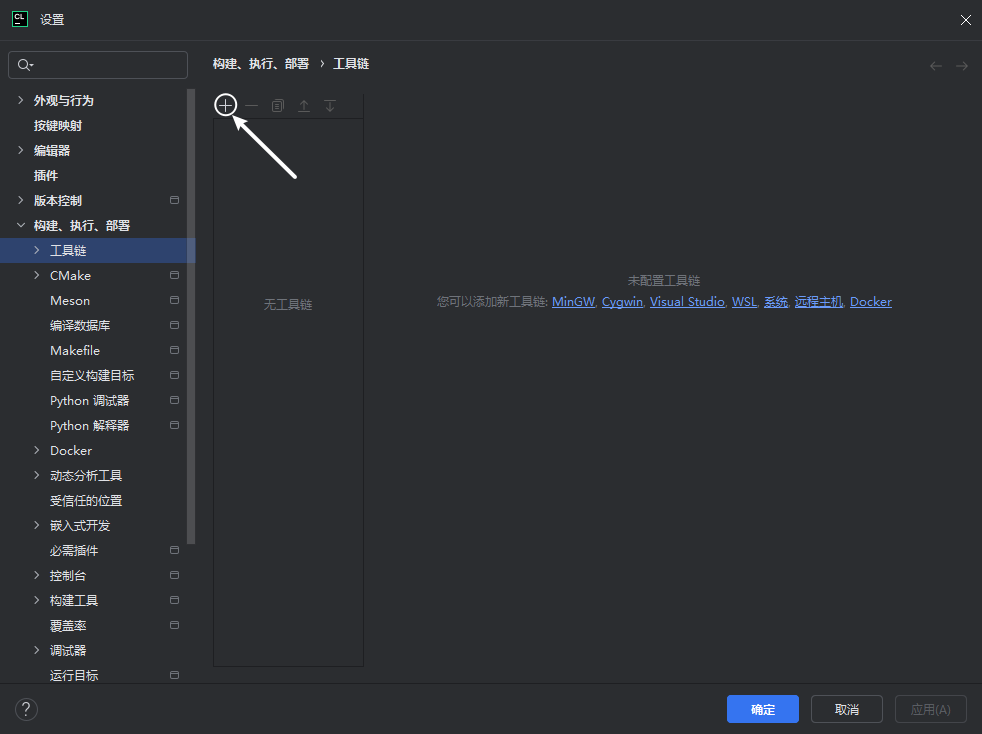Click the back navigation arrow
982x734 pixels.
pyautogui.click(x=935, y=65)
